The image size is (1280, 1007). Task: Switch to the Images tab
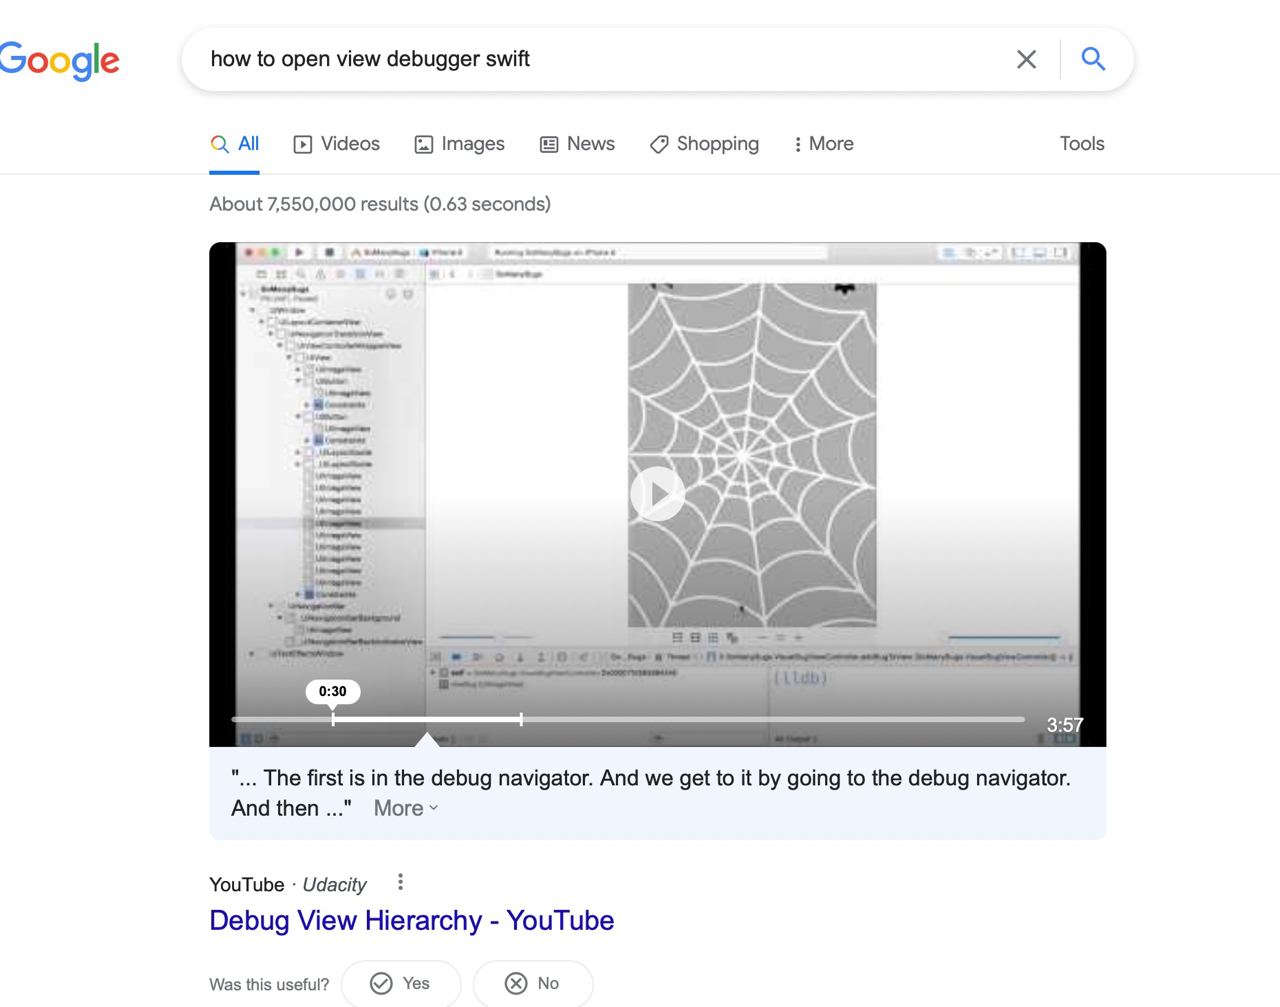[459, 144]
